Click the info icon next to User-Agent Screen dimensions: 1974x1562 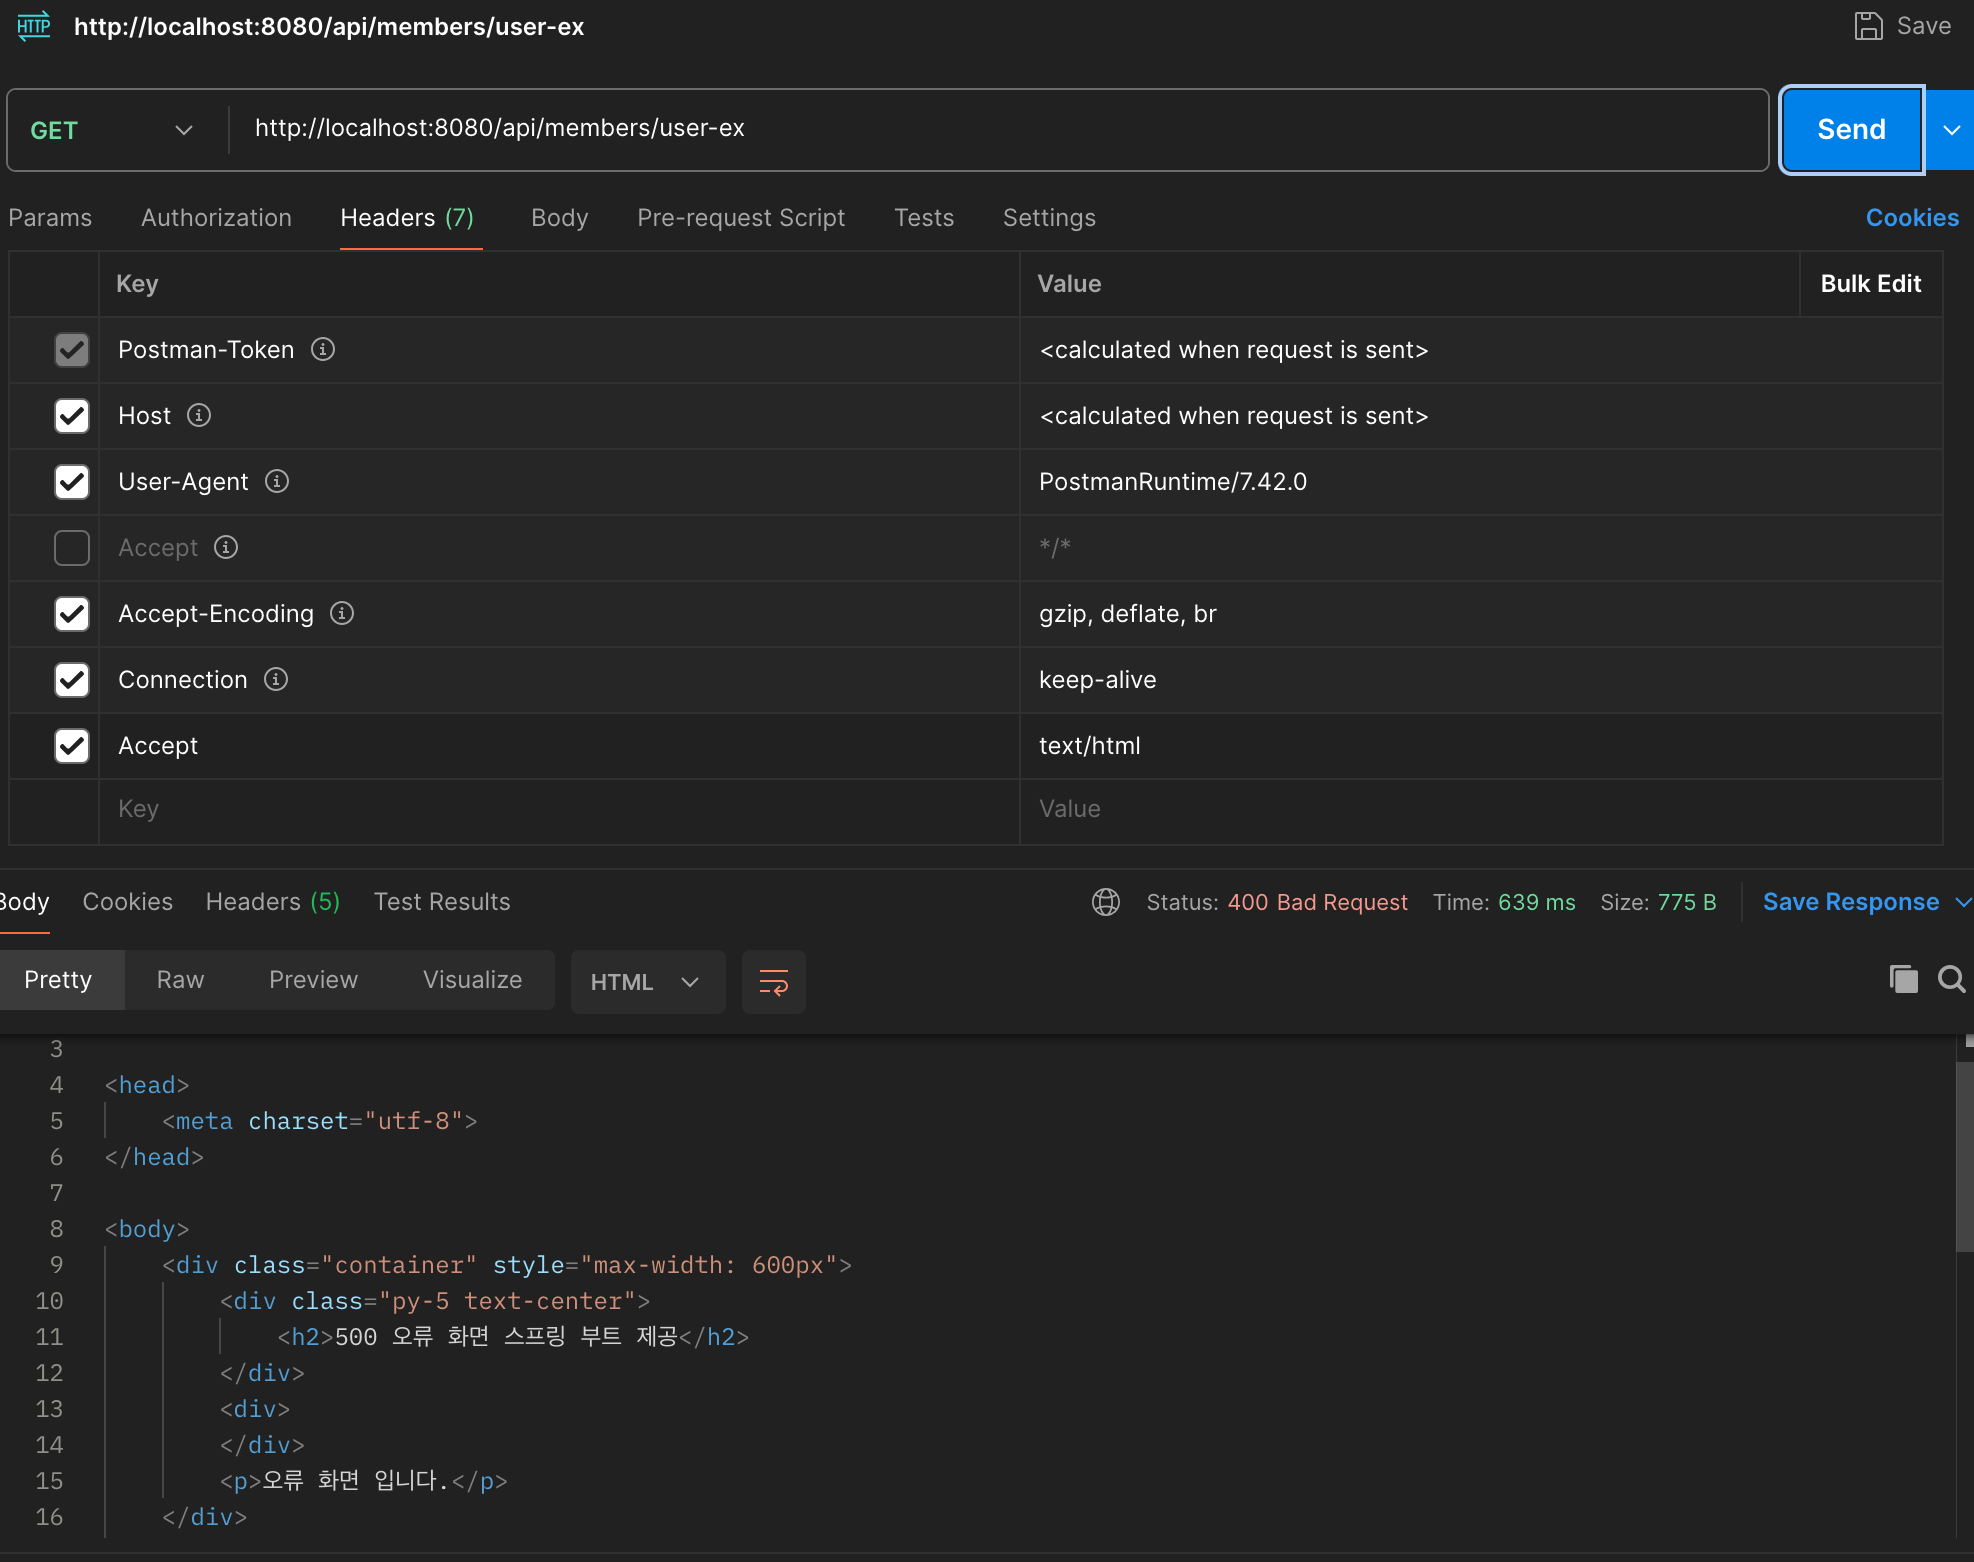pos(277,481)
